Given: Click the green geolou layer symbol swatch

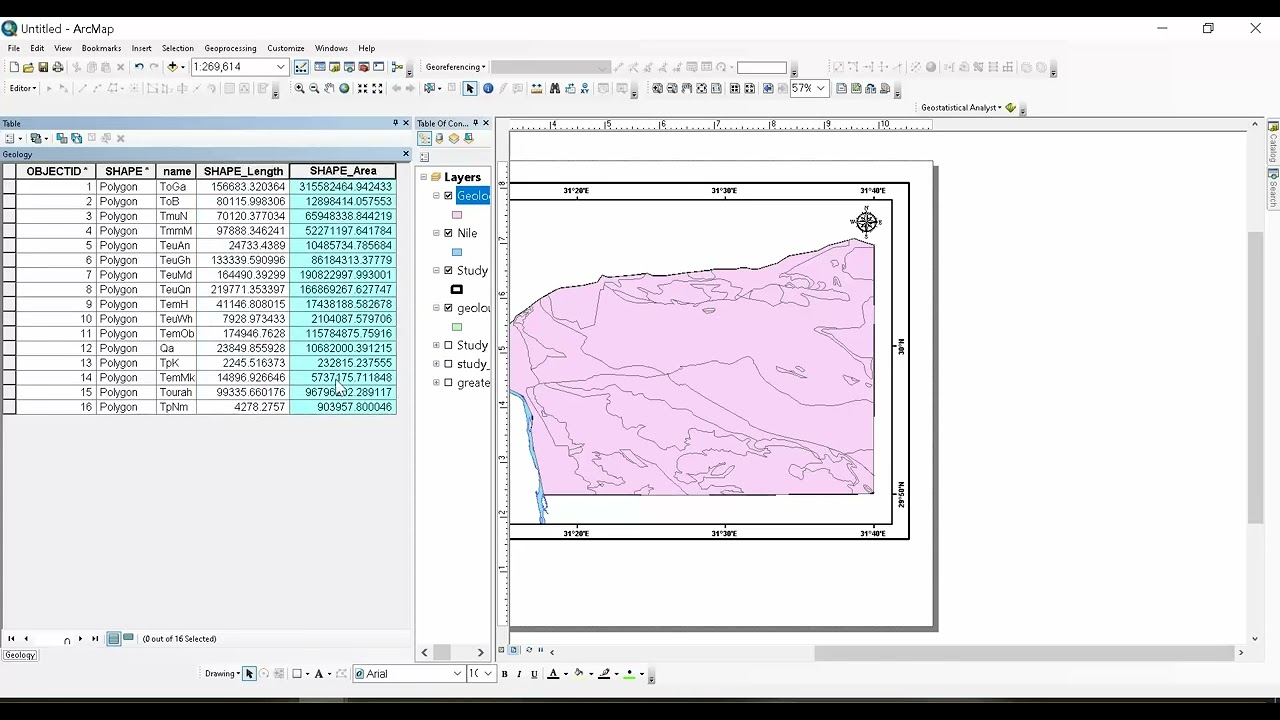Looking at the screenshot, I should 457,327.
